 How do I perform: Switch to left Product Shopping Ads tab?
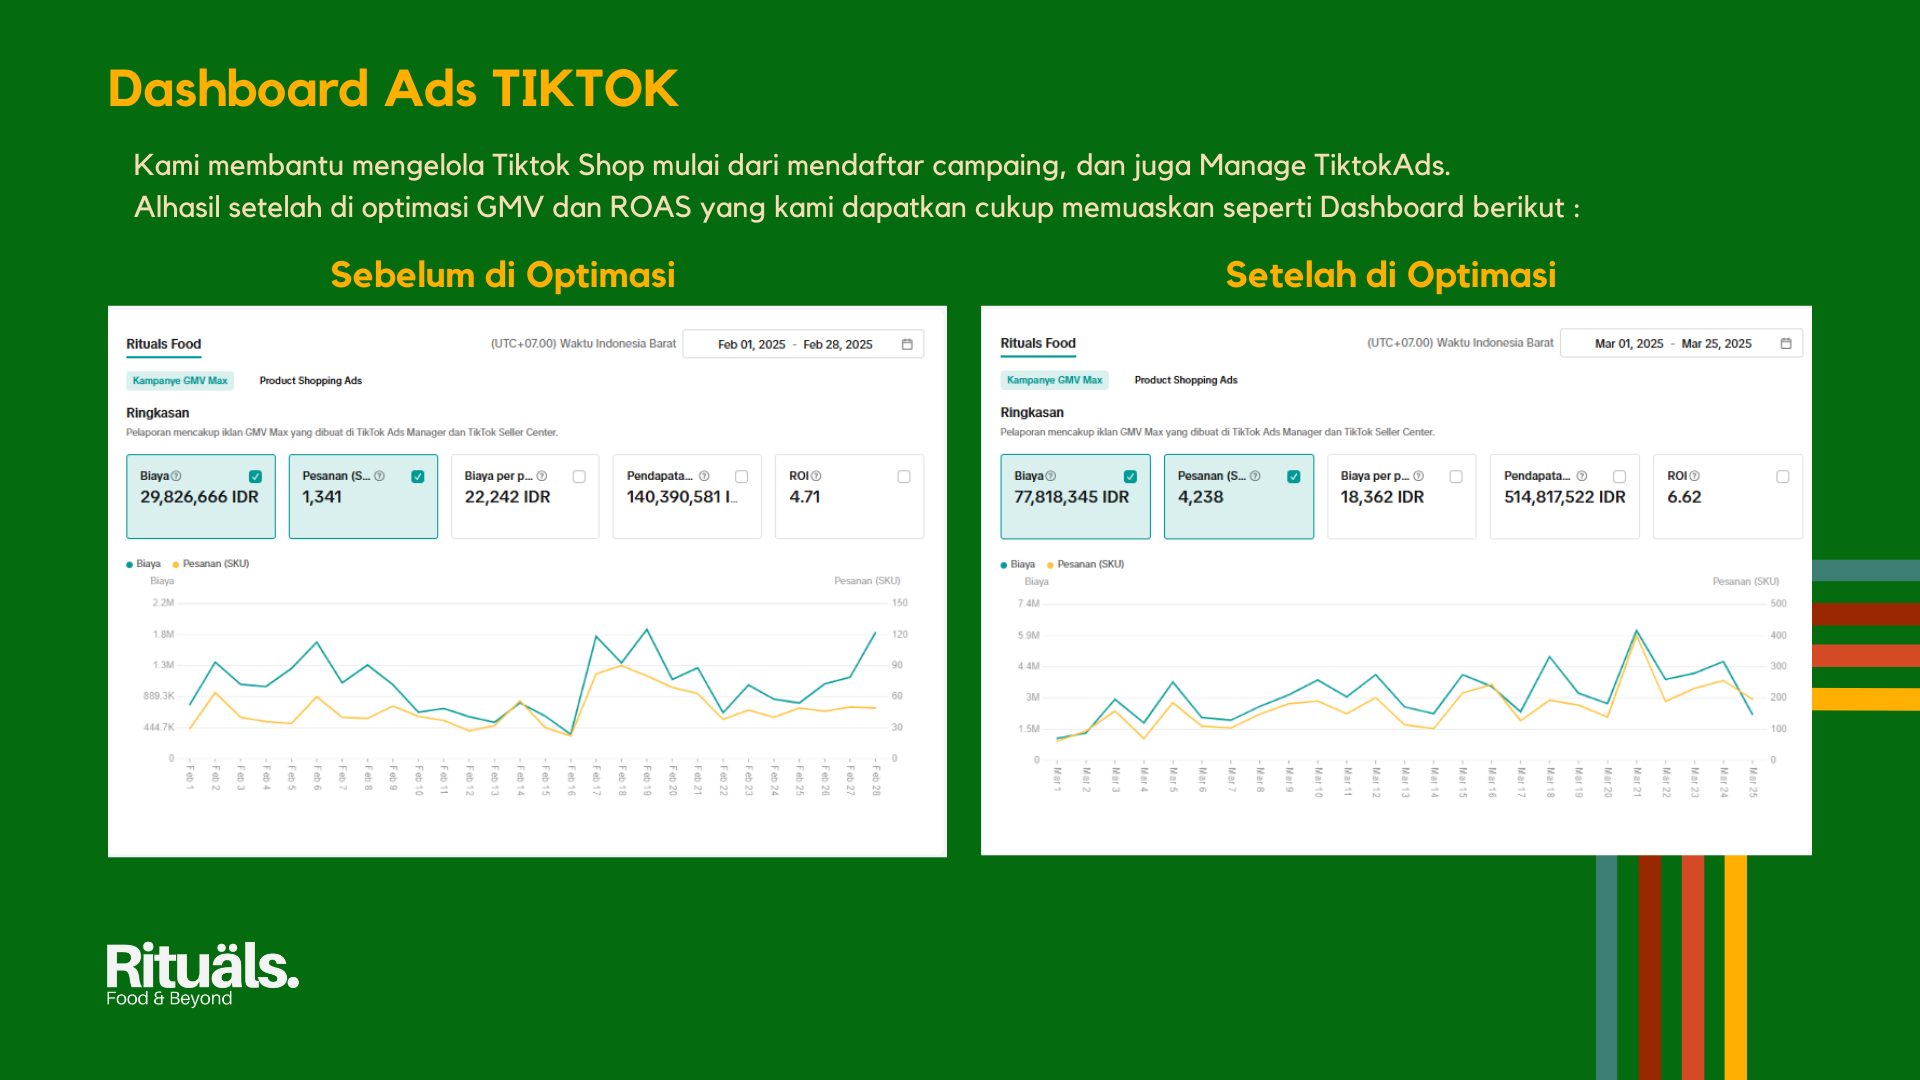point(310,381)
